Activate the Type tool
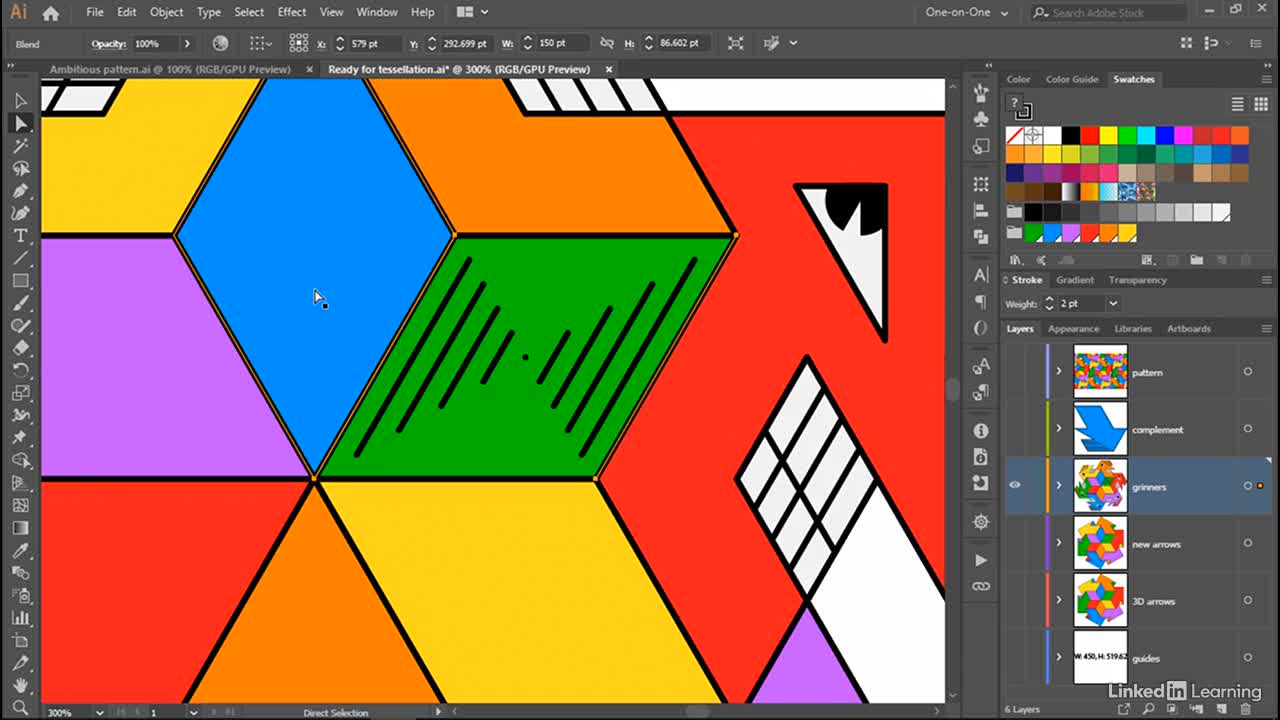The width and height of the screenshot is (1280, 720). click(x=20, y=236)
